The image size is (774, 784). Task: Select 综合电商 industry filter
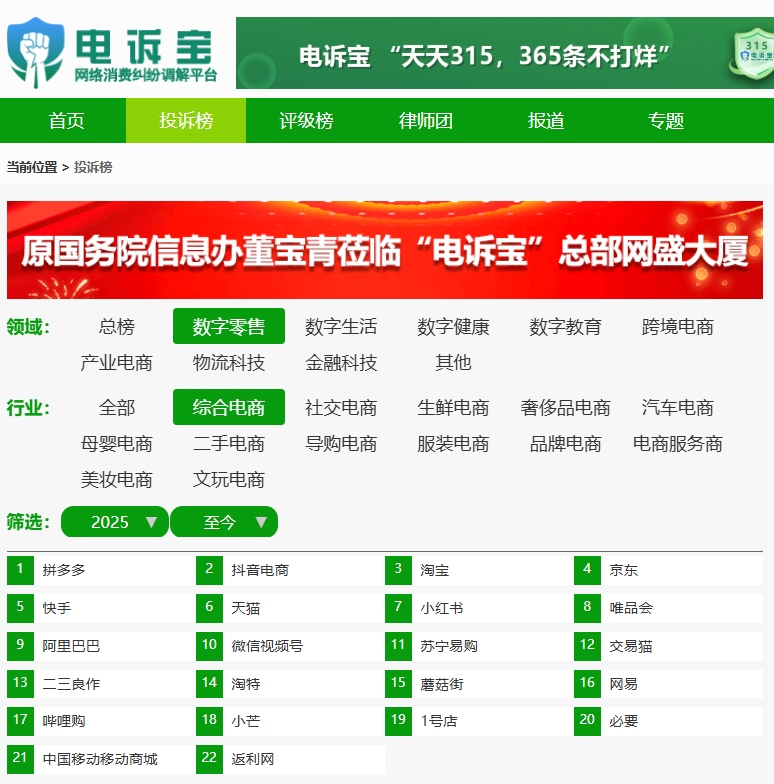pyautogui.click(x=229, y=408)
